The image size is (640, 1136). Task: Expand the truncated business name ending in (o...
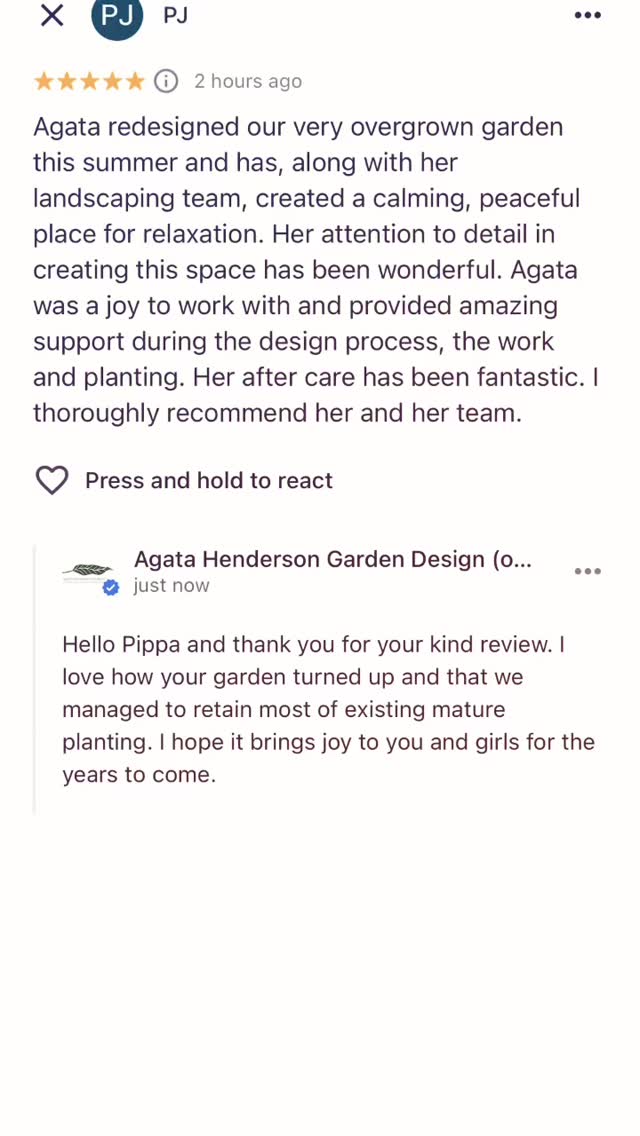click(x=333, y=560)
